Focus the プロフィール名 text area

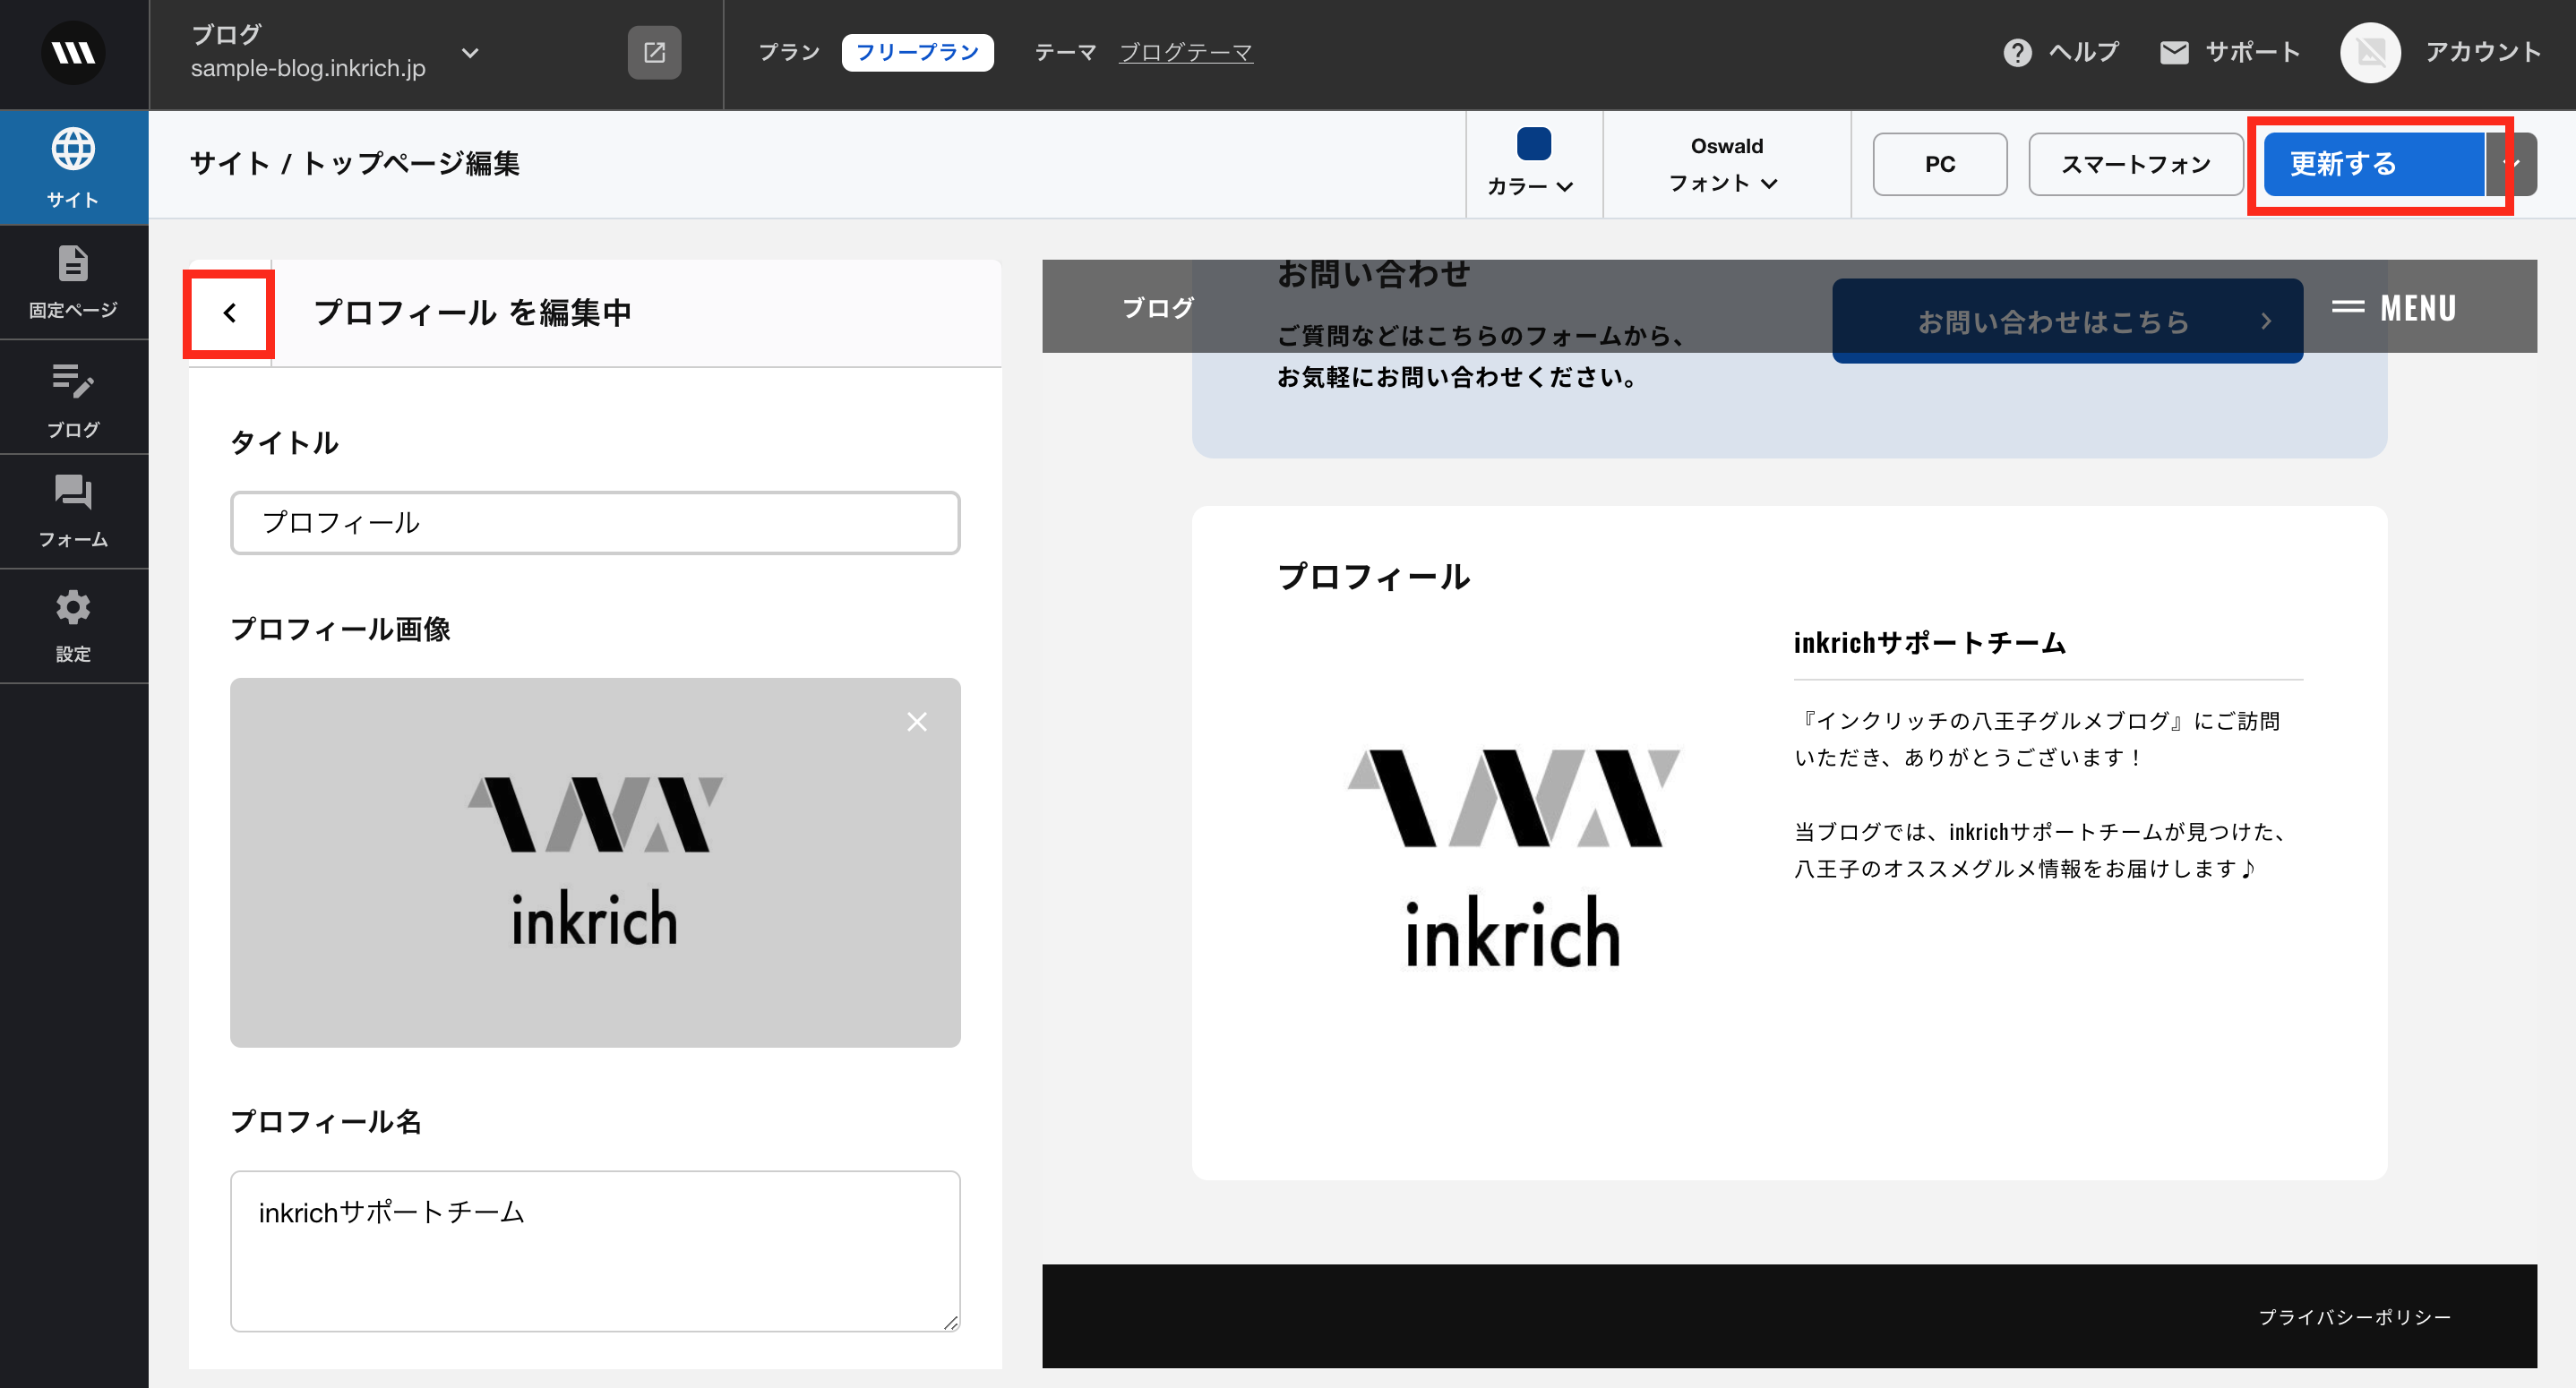pos(595,1250)
